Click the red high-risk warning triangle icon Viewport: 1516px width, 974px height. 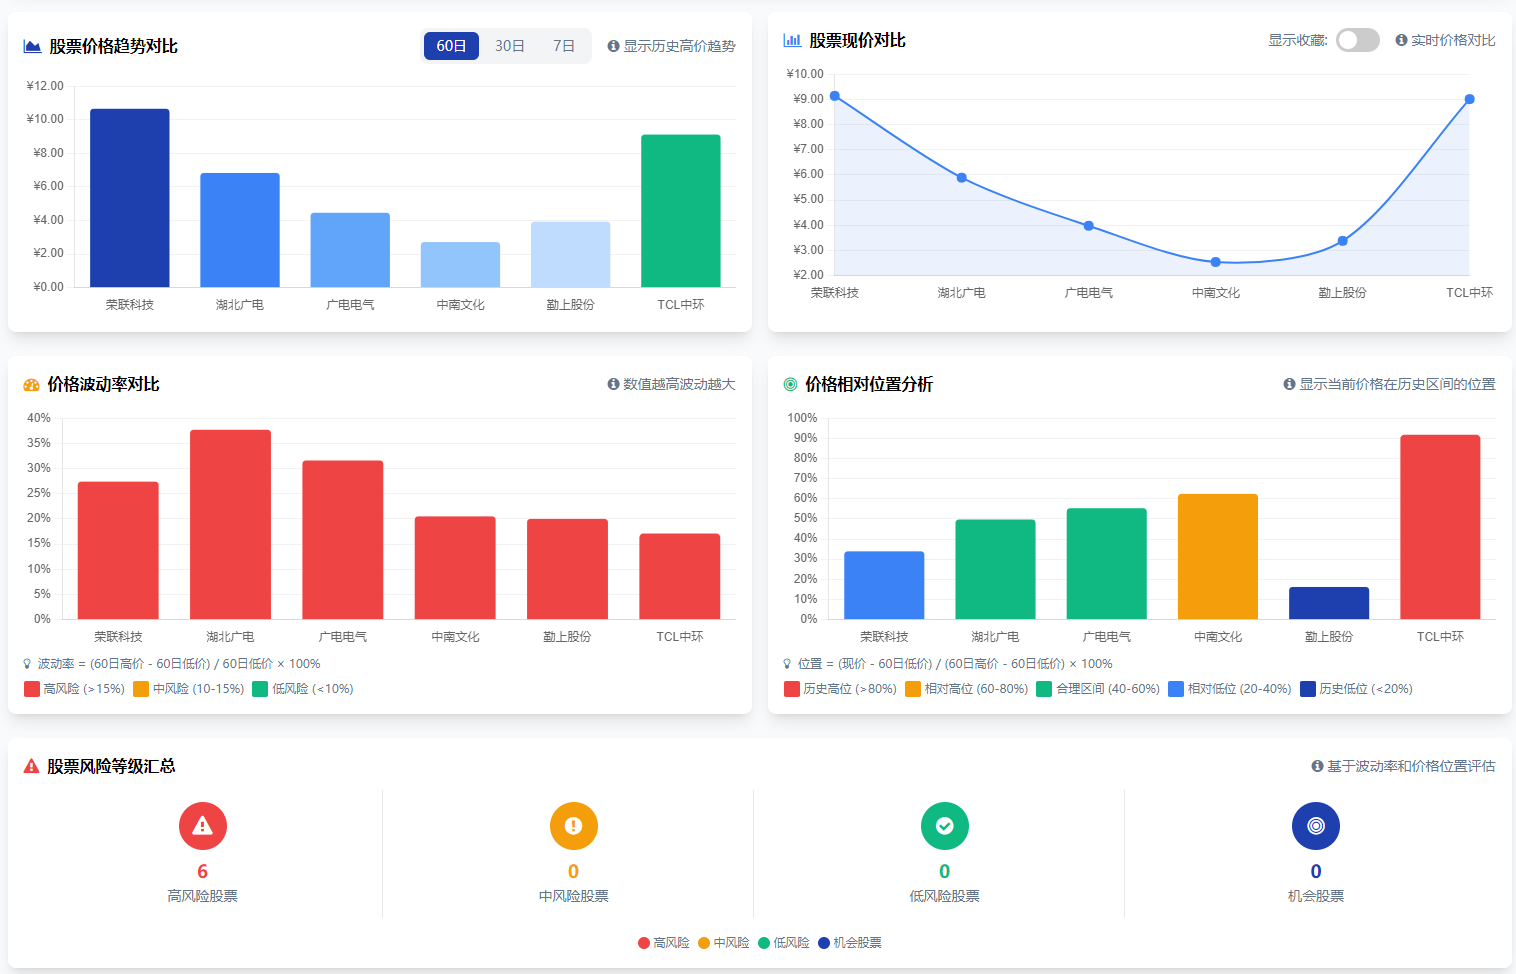(202, 826)
